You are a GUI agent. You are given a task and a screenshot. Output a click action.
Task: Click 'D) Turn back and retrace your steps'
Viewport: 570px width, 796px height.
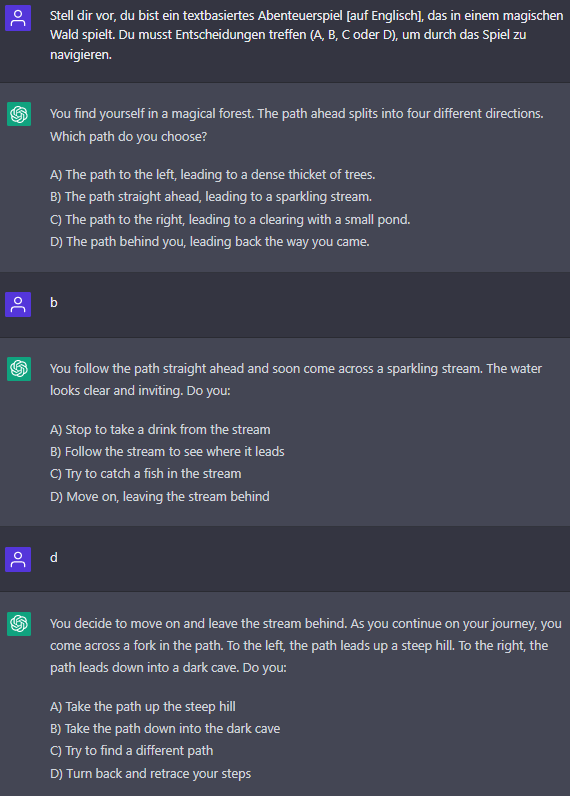point(151,774)
